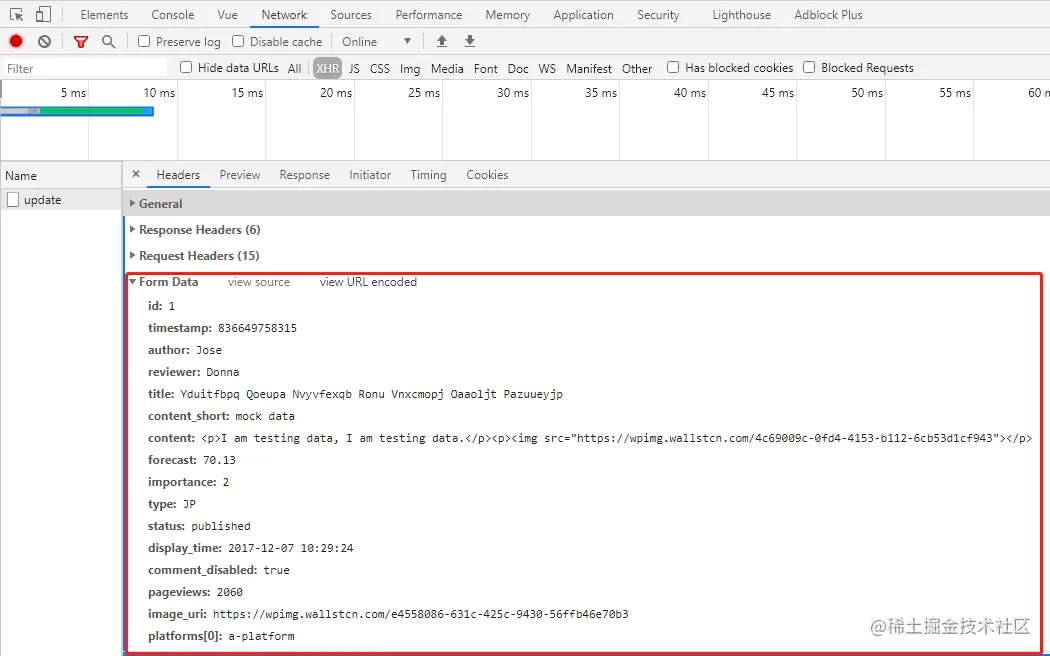The height and width of the screenshot is (656, 1050).
Task: Enable the Disable cache checkbox
Action: point(238,42)
